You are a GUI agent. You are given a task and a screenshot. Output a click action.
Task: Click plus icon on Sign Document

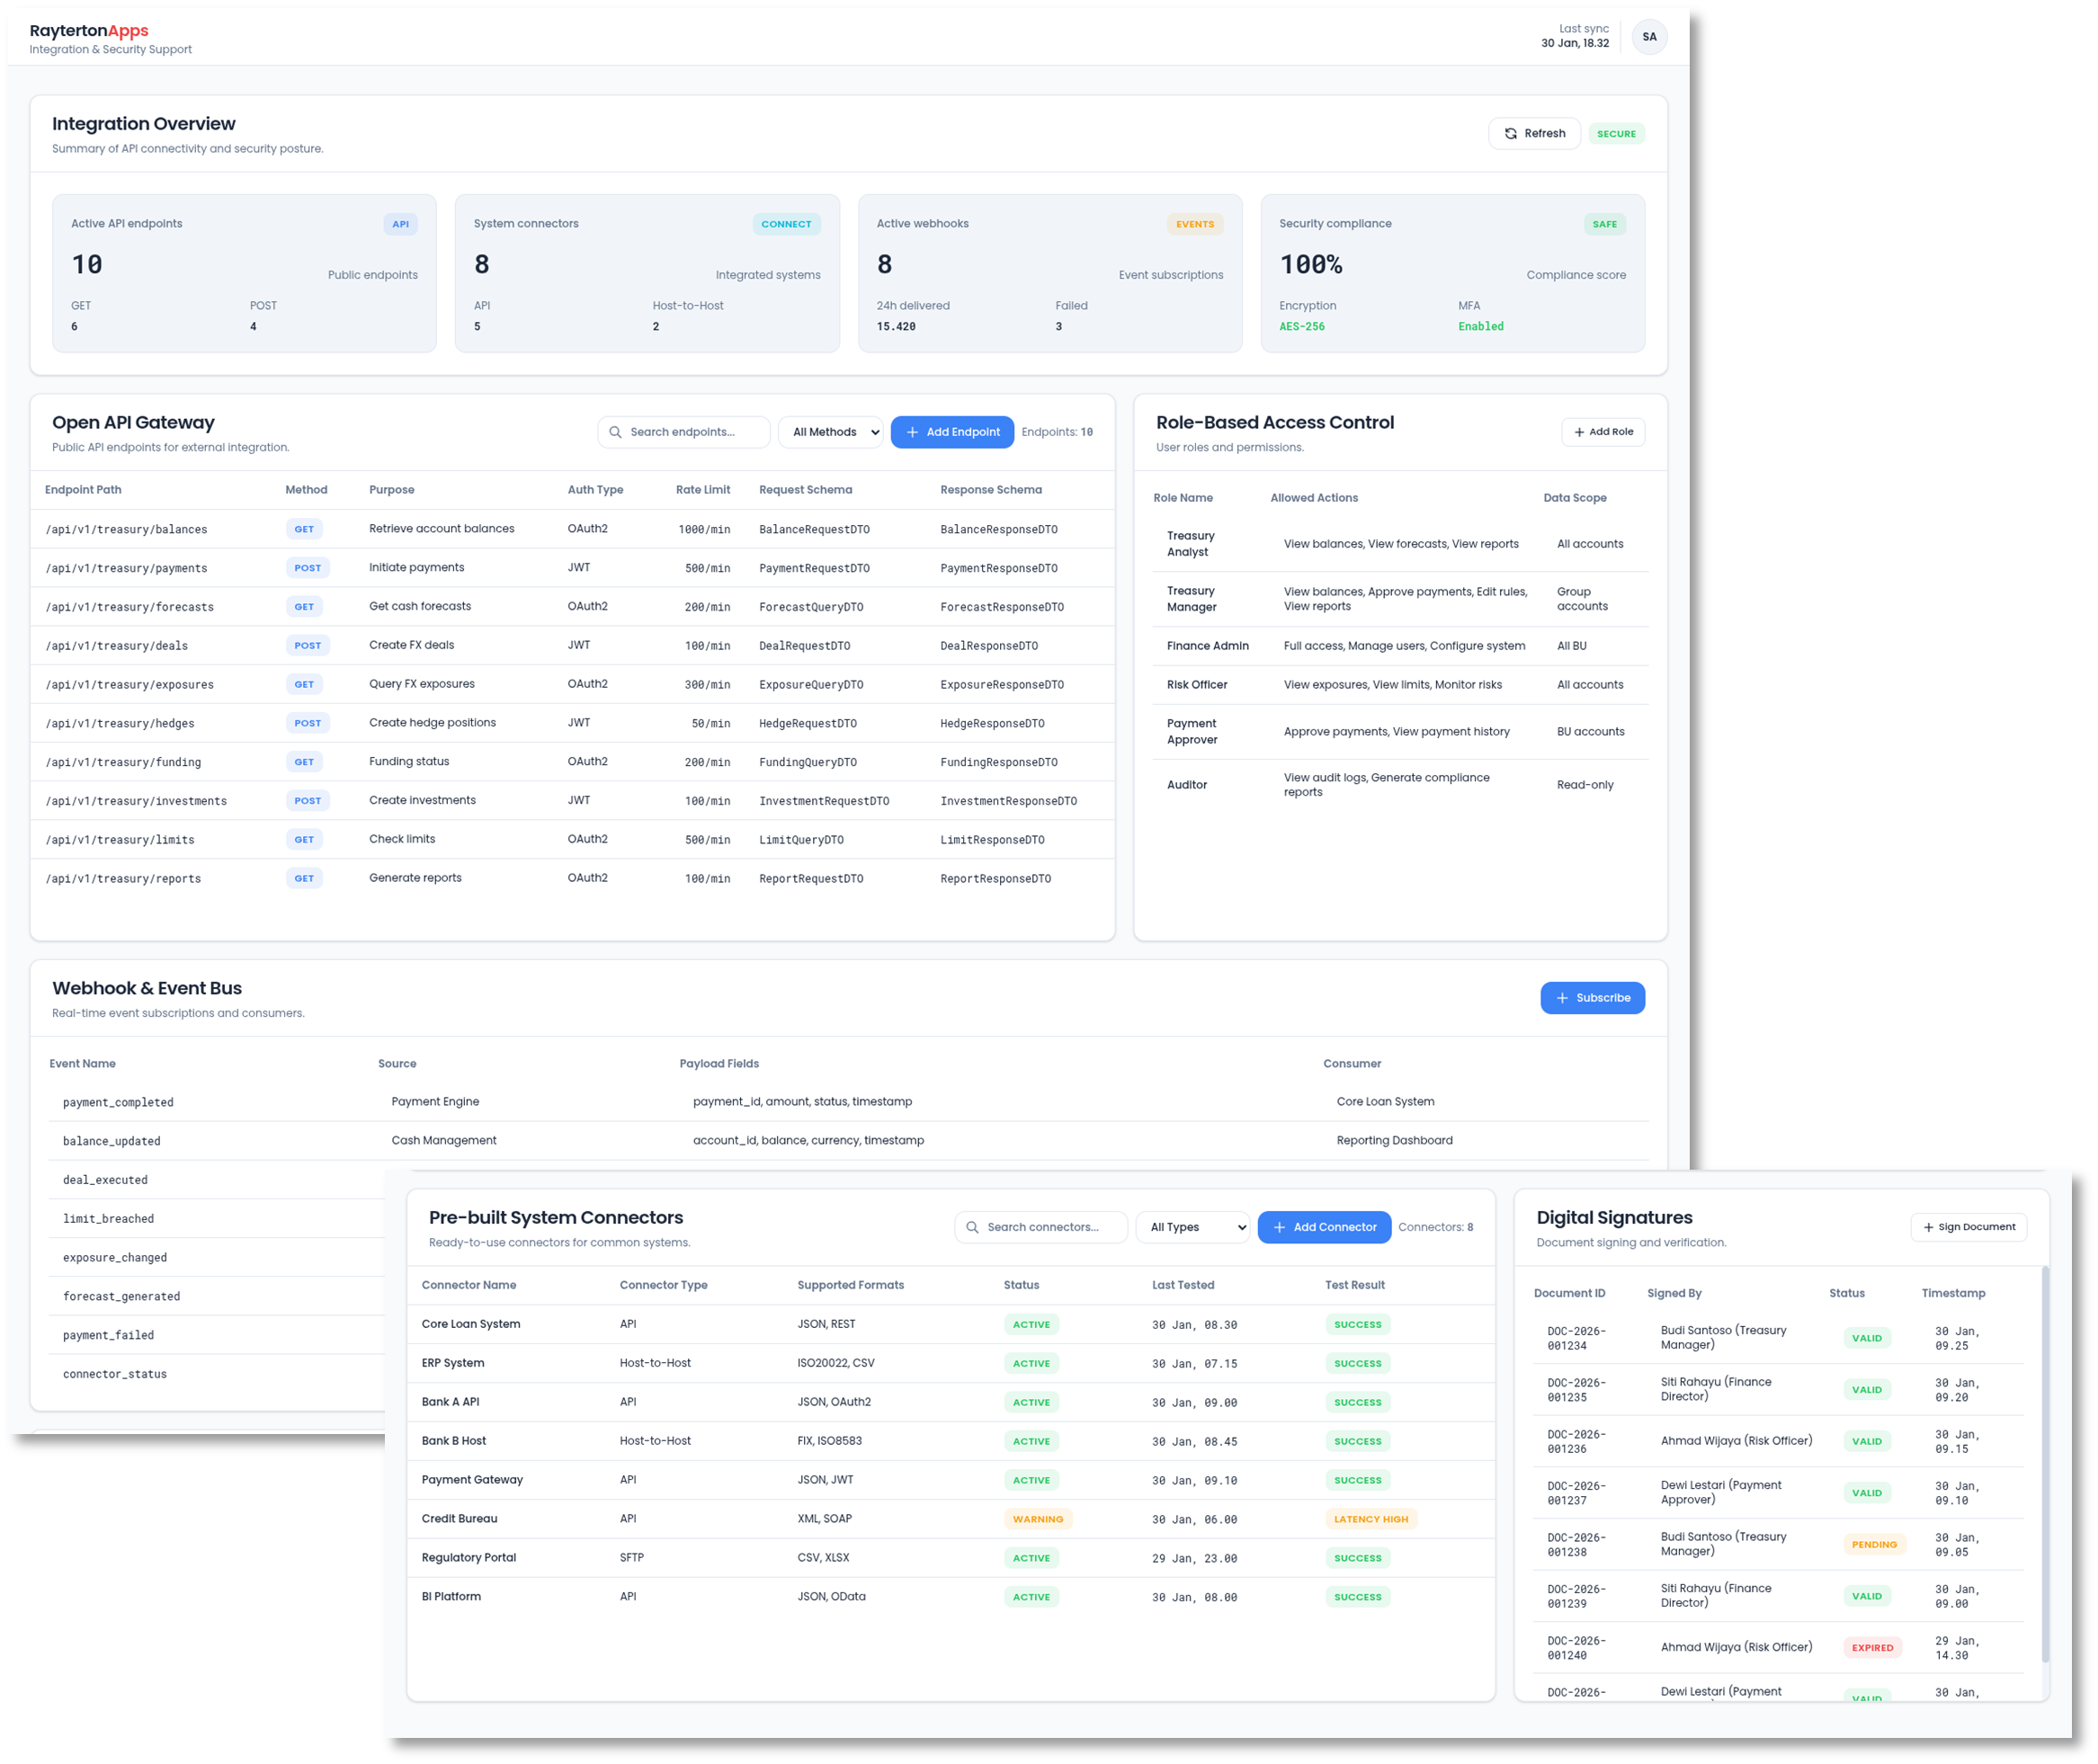pos(1928,1227)
